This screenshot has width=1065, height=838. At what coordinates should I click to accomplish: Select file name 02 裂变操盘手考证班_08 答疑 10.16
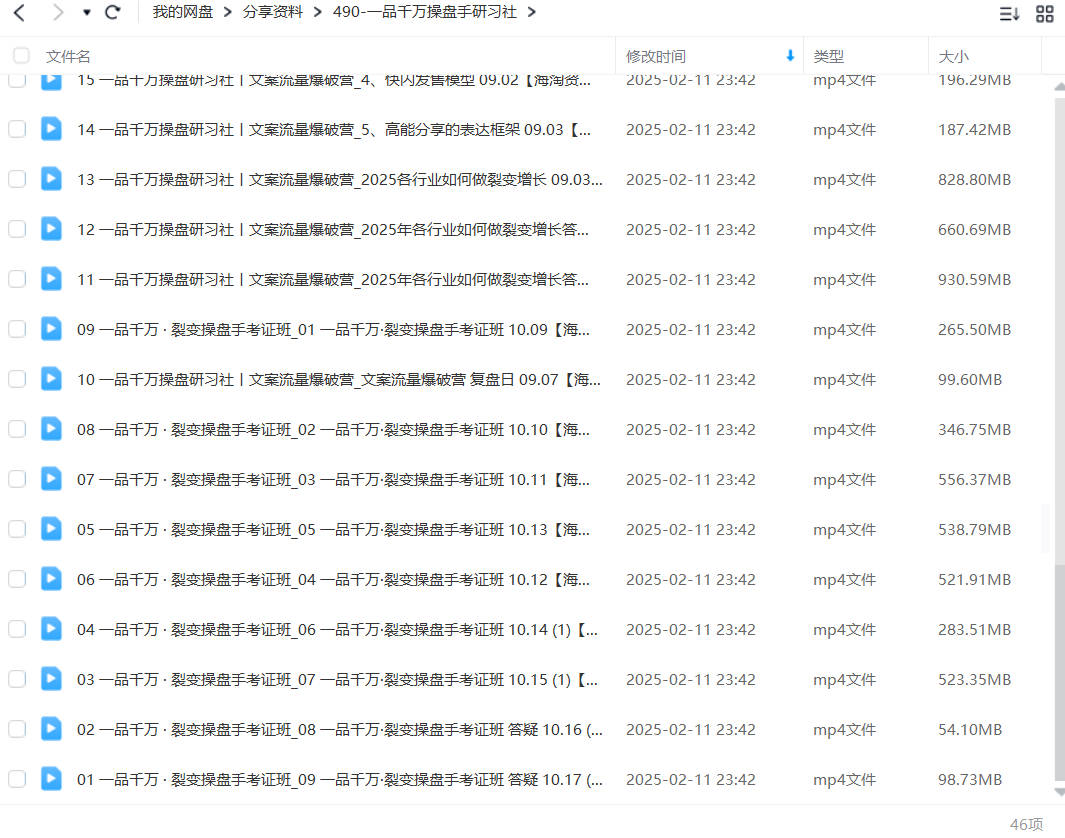pyautogui.click(x=340, y=730)
